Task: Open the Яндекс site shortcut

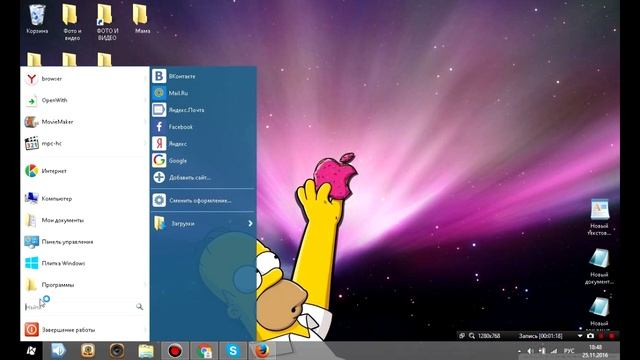Action: [203, 144]
